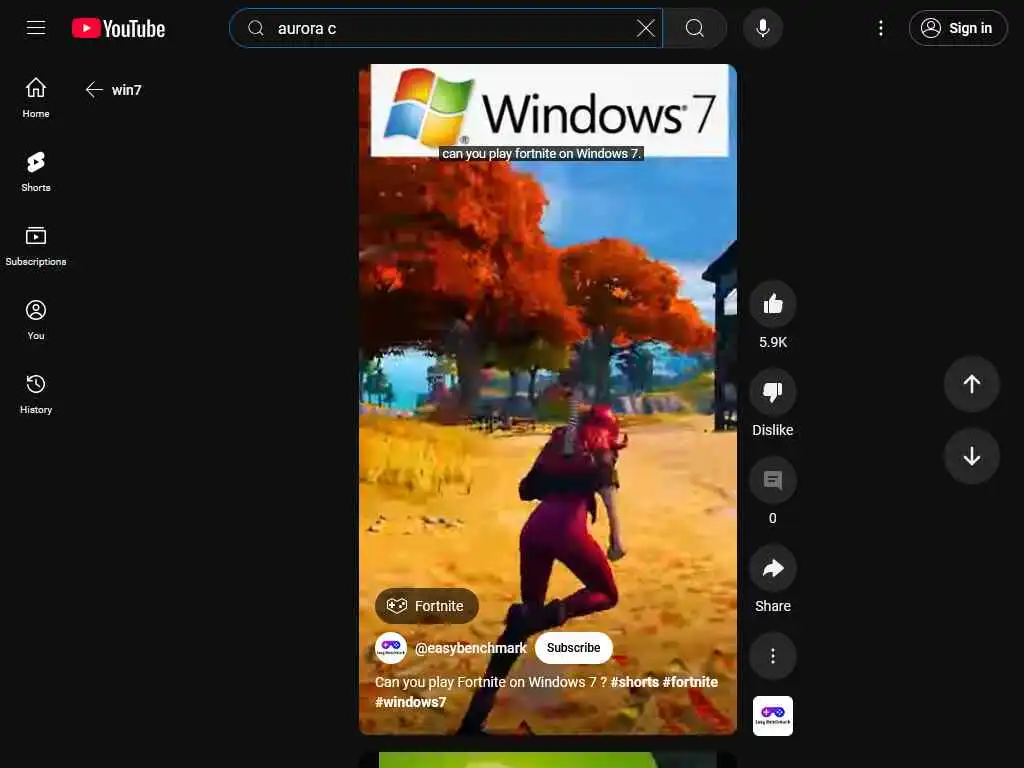Open the comments panel
This screenshot has height=768, width=1024.
pos(773,480)
